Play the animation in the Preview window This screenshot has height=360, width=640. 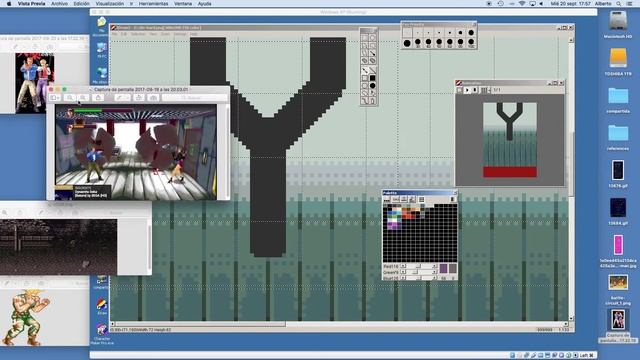(467, 90)
